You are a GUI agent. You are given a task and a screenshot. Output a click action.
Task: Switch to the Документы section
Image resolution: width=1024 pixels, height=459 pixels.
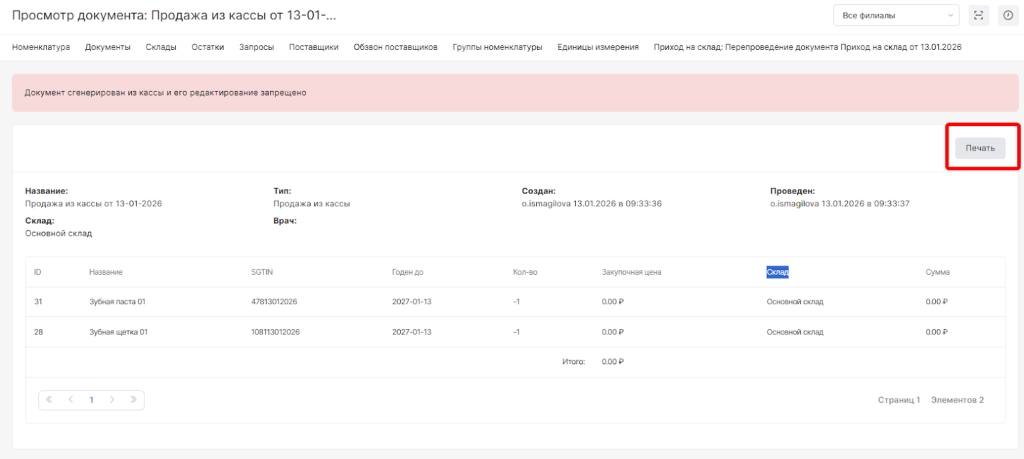(x=108, y=47)
